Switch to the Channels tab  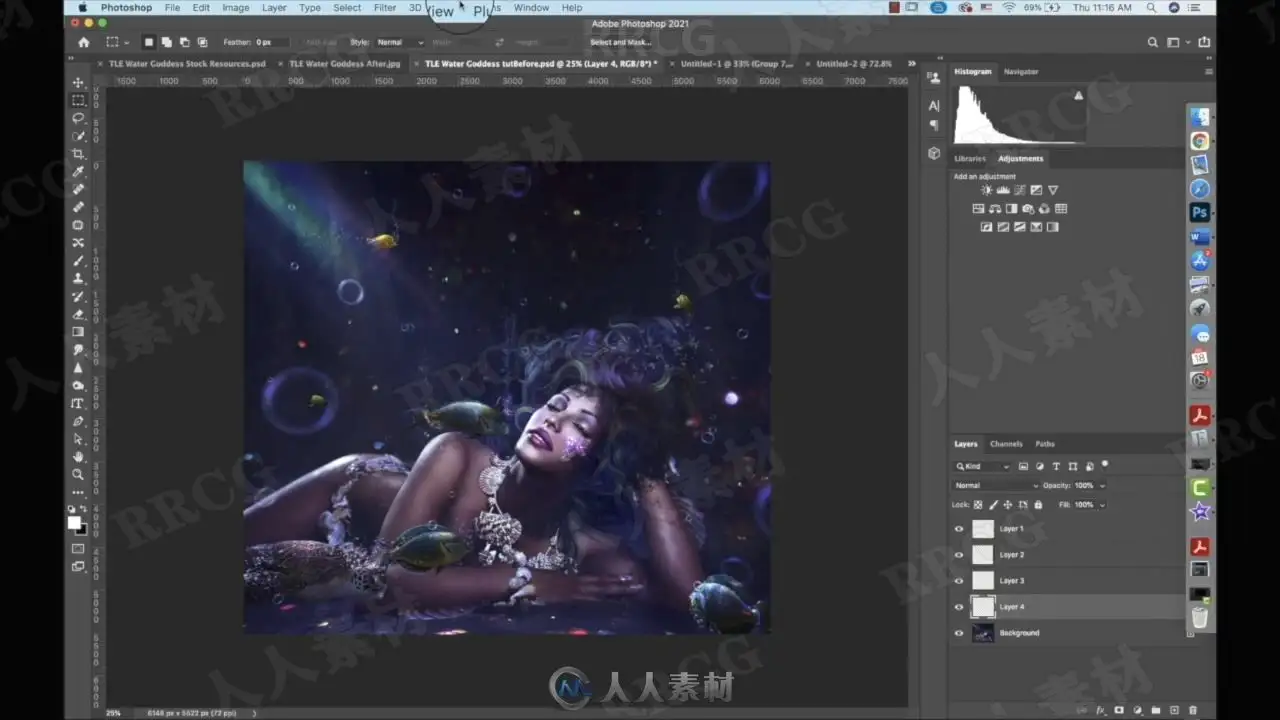1006,444
